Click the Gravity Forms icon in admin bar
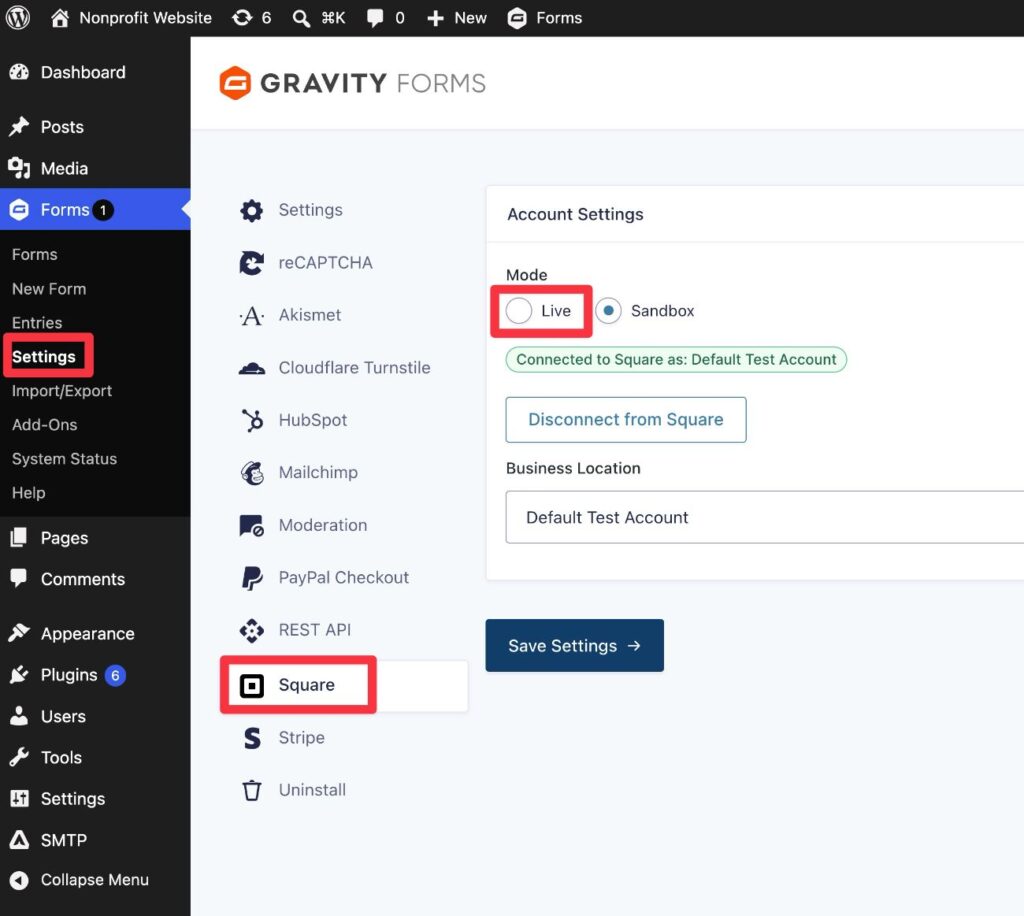 coord(517,18)
